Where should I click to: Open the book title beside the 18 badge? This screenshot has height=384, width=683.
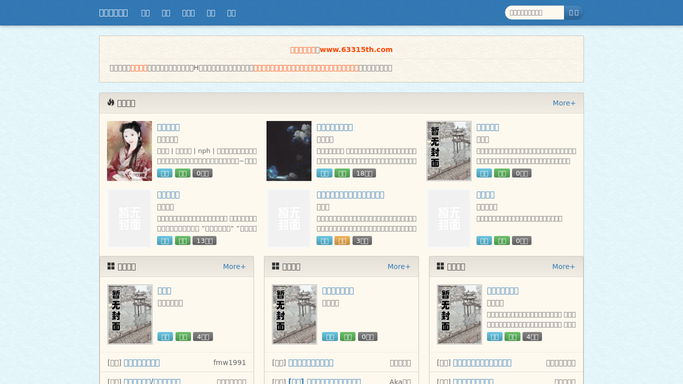pos(335,128)
